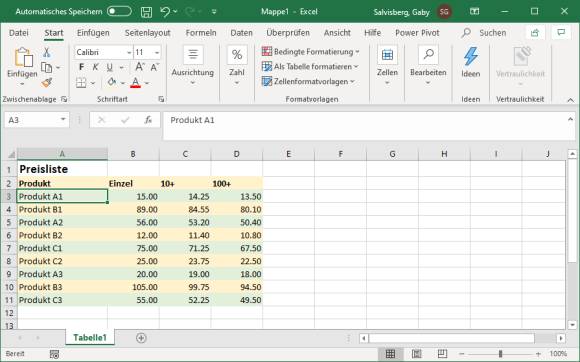Click the add new sheet plus icon

coord(141,338)
